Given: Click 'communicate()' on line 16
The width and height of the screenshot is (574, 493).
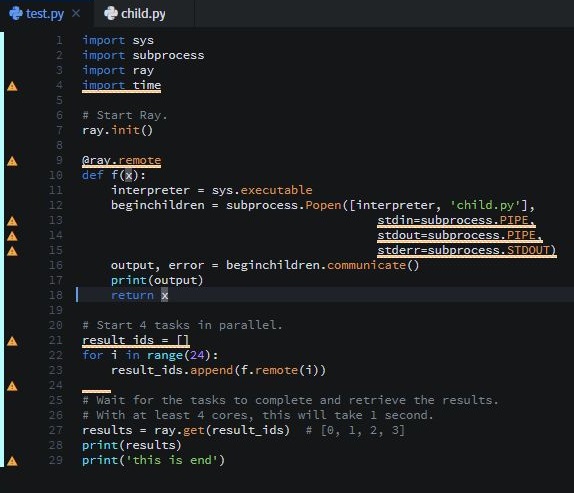Looking at the screenshot, I should tap(373, 265).
